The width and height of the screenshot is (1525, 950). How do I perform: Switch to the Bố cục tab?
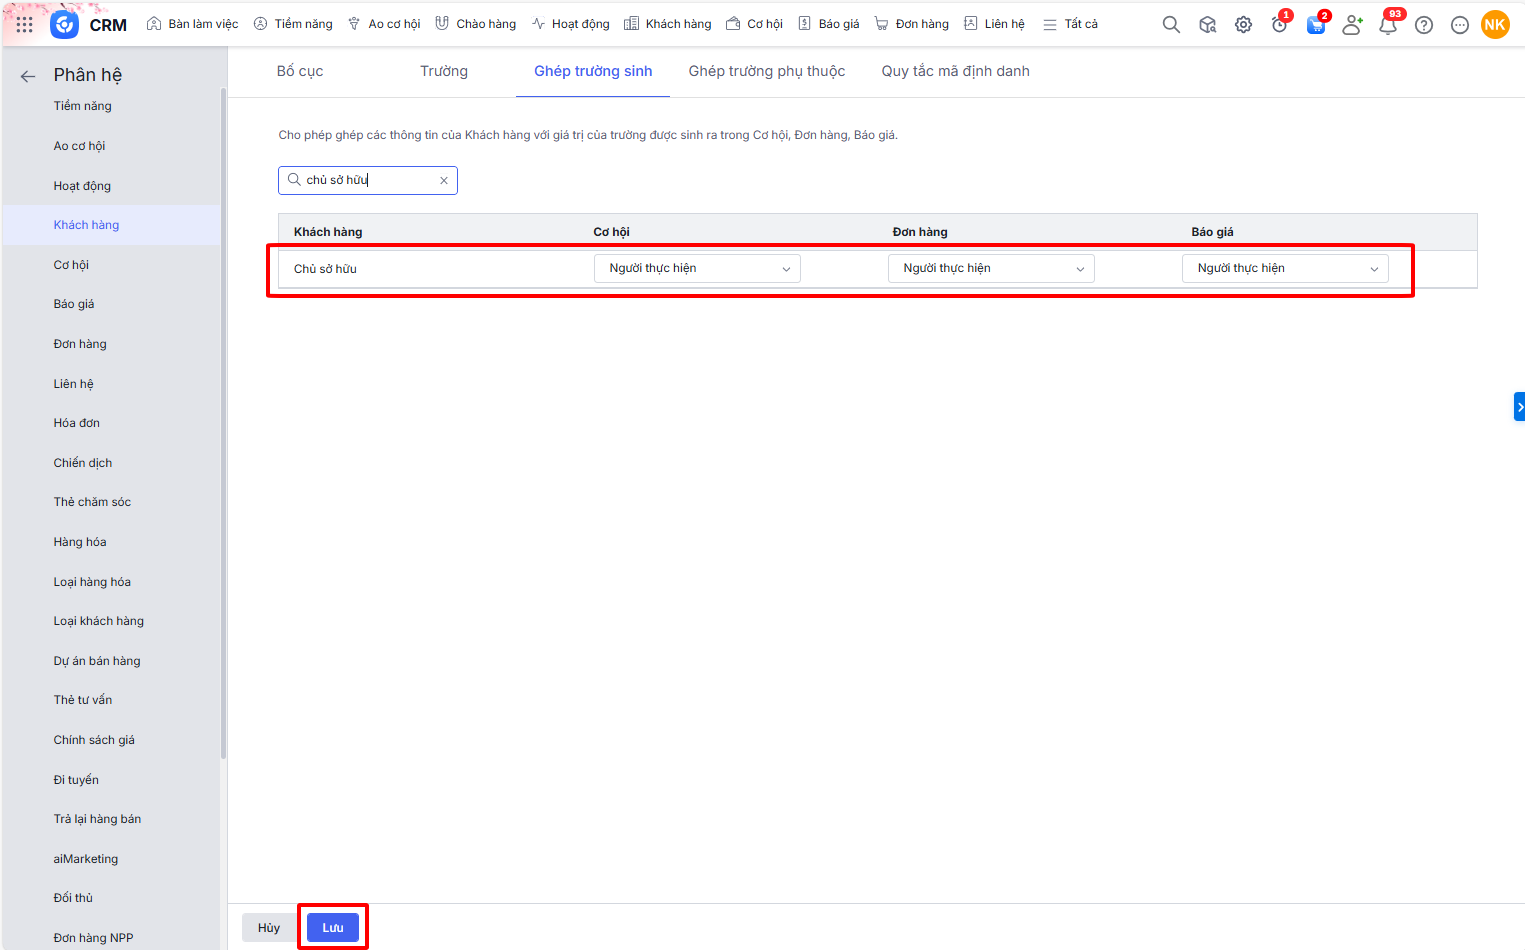coord(300,71)
